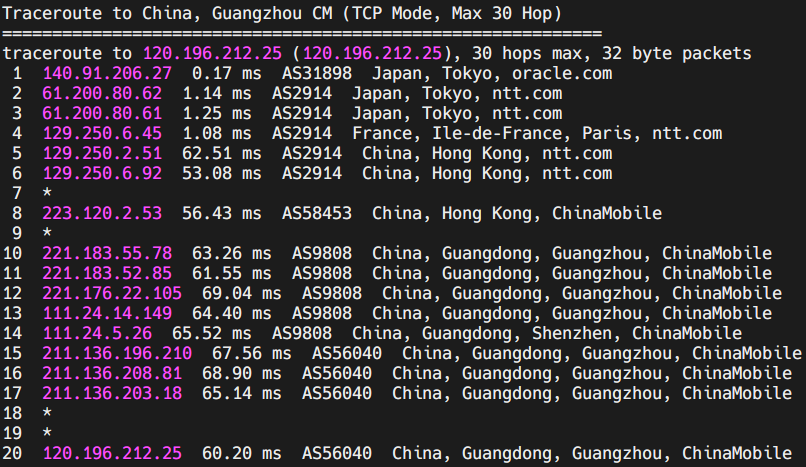Select IP 111.24.5.26 on hop 14

[x=97, y=334]
